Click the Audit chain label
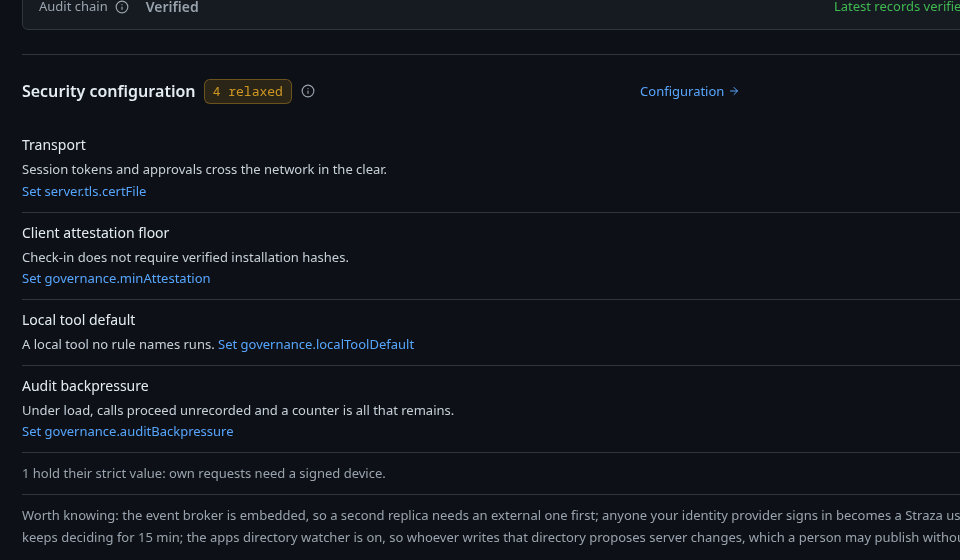Screen dimensions: 960x560 tap(73, 7)
